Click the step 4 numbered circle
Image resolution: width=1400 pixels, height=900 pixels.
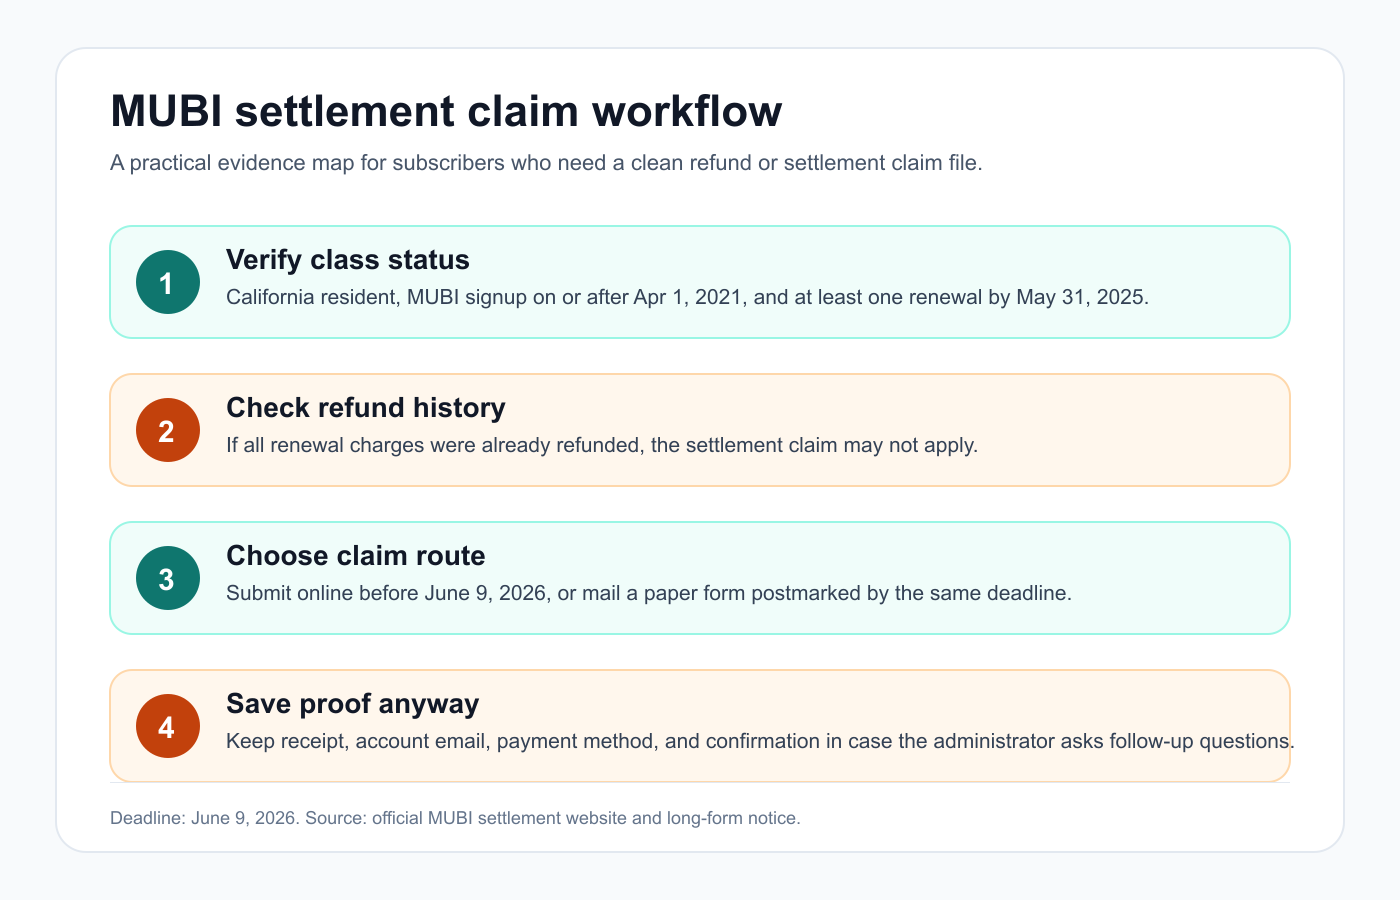pyautogui.click(x=168, y=726)
